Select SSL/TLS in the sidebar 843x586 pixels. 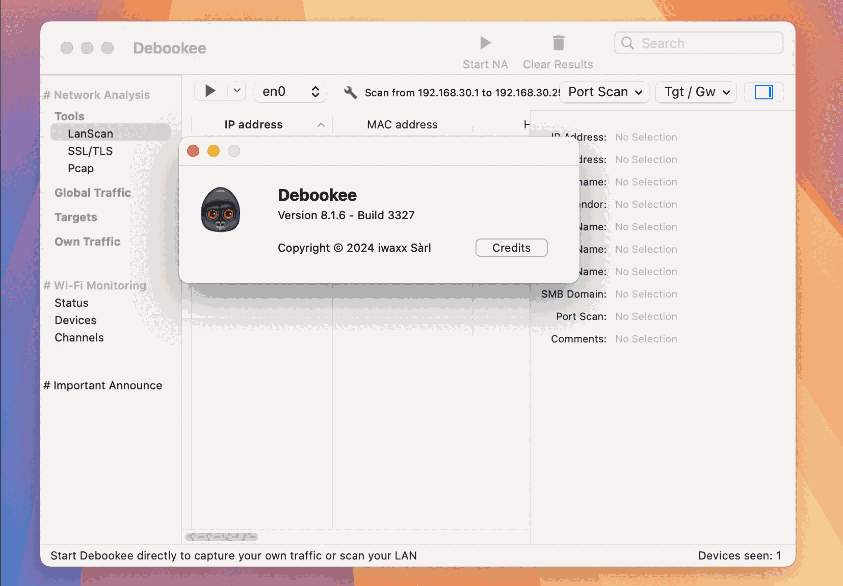90,151
